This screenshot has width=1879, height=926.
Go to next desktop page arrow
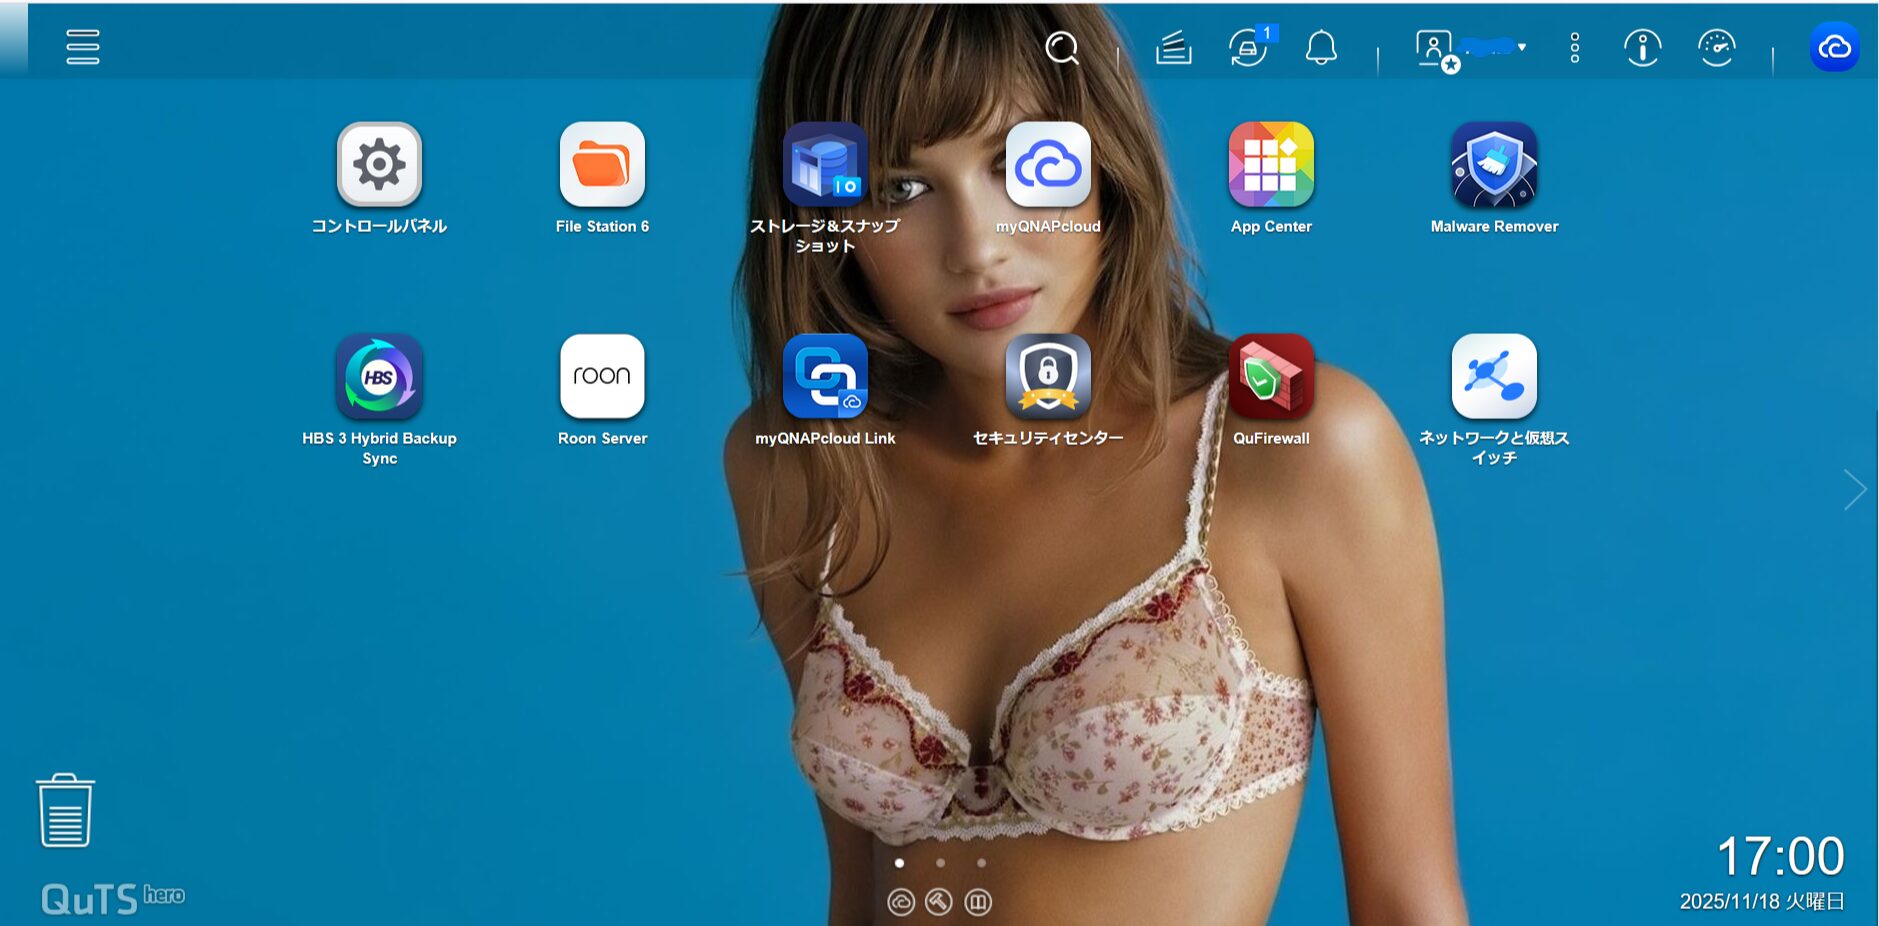coord(1855,490)
